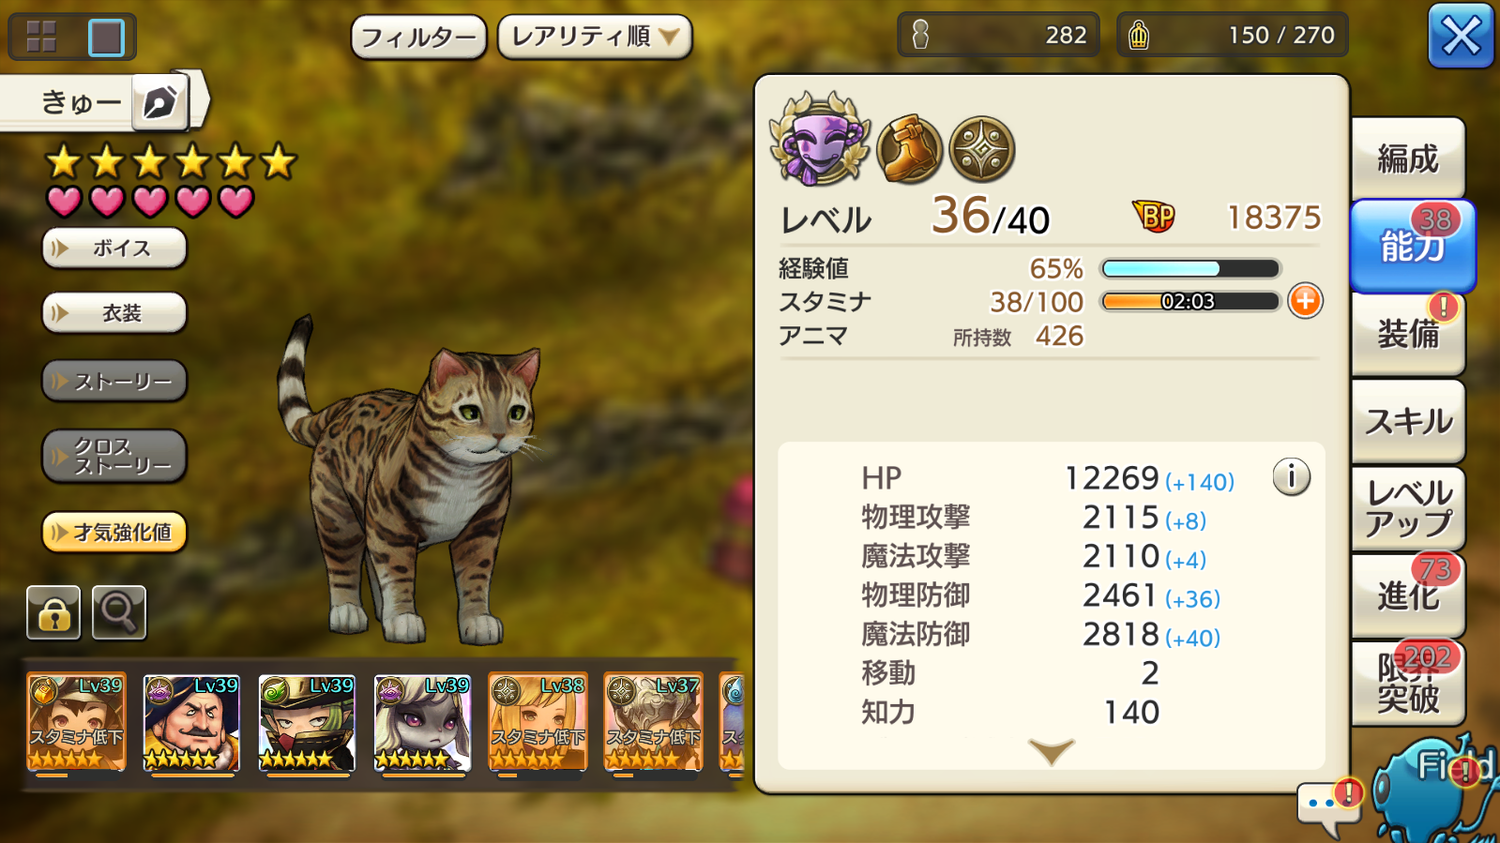
Task: Open the スキル skill tab
Action: [x=1408, y=421]
